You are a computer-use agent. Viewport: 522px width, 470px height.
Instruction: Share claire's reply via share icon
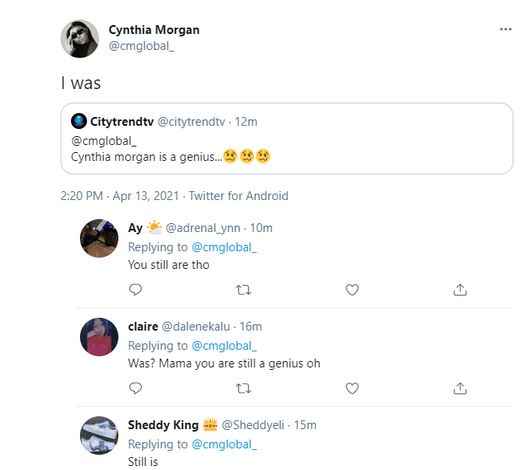(x=460, y=388)
